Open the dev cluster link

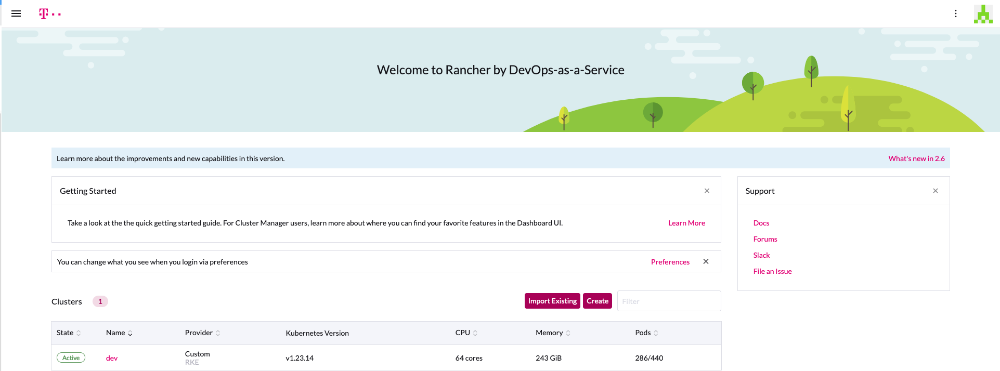(x=112, y=358)
